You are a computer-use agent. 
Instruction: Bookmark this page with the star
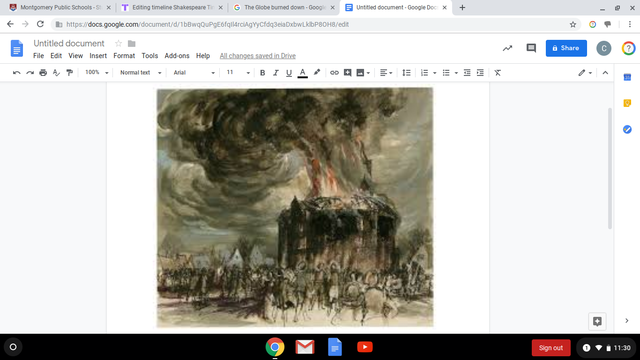(573, 24)
